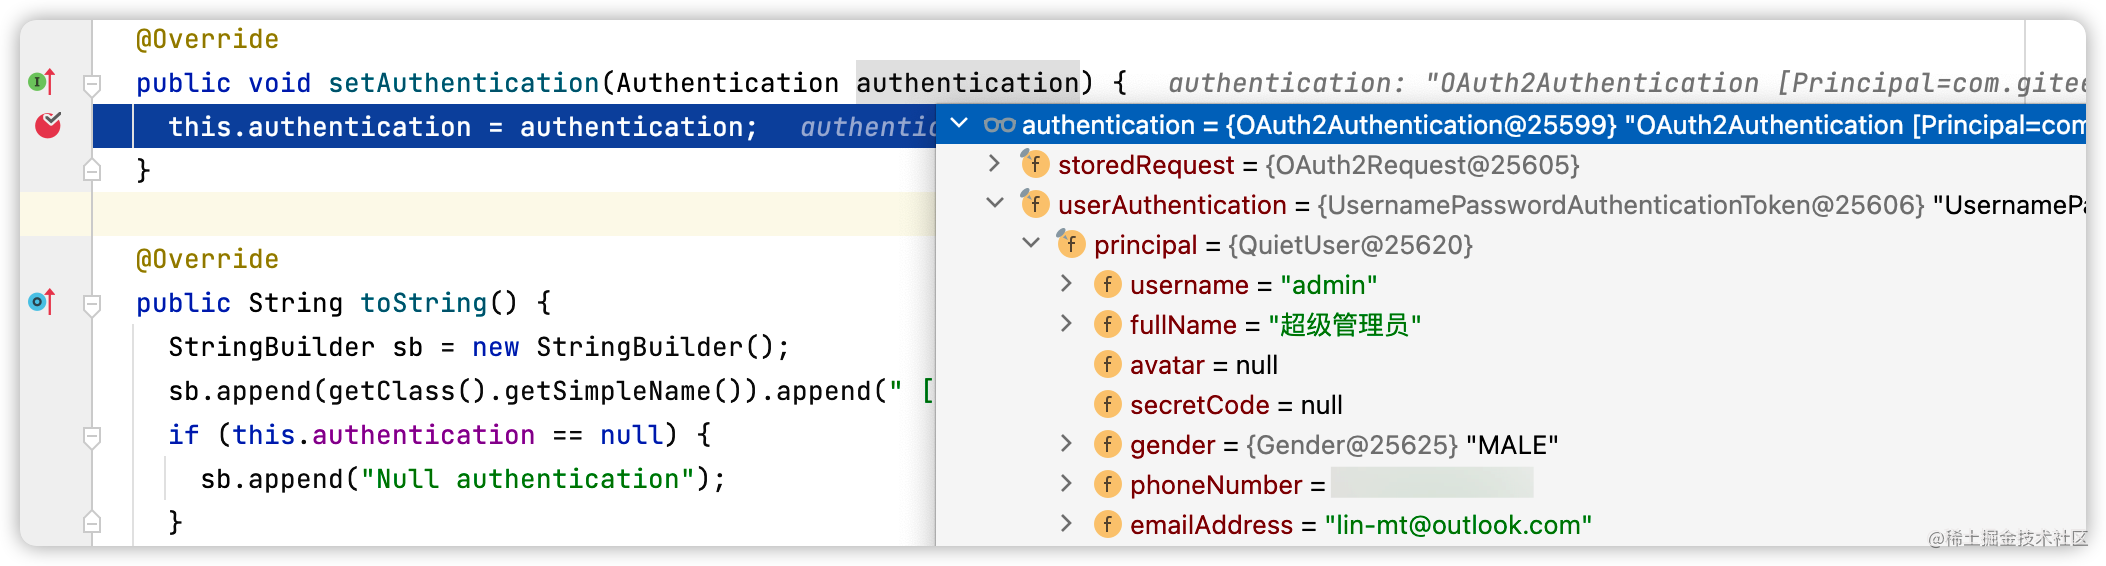2106x566 pixels.
Task: Select the avatar = null entry
Action: [x=1204, y=365]
